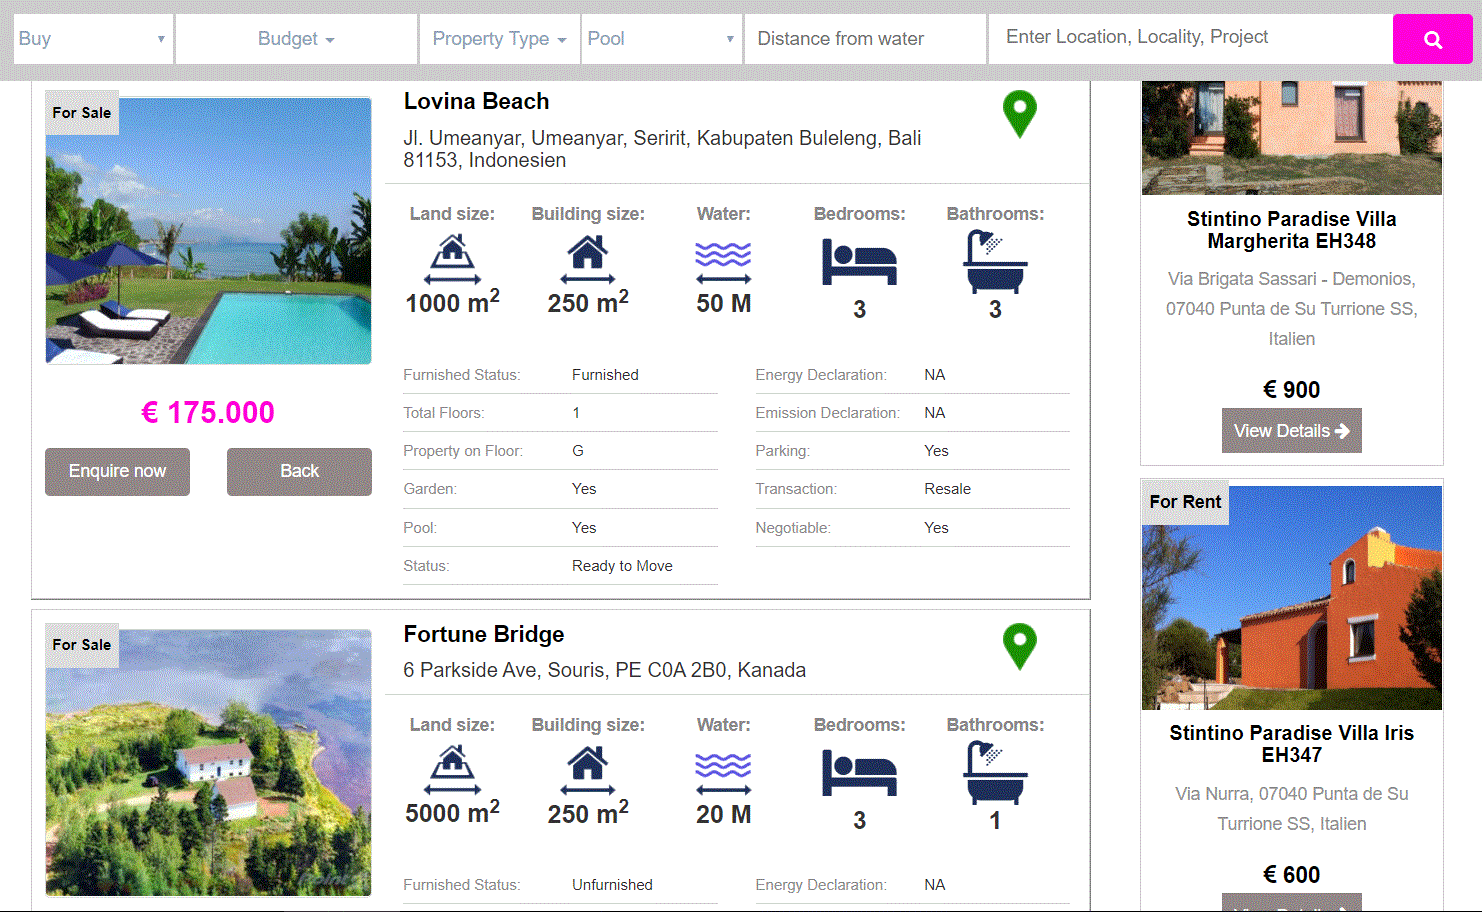Click For Rent badge on Villa Iris
This screenshot has height=912, width=1482.
[x=1185, y=502]
